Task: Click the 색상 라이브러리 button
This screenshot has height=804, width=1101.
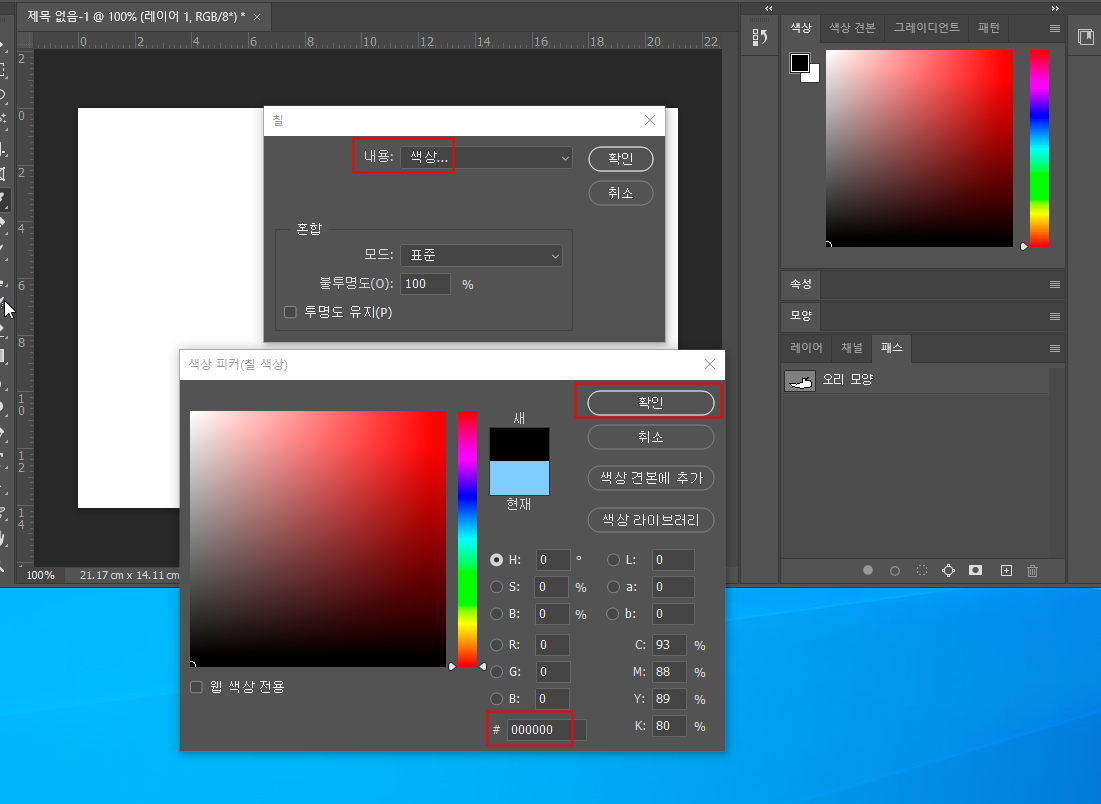Action: (x=650, y=520)
